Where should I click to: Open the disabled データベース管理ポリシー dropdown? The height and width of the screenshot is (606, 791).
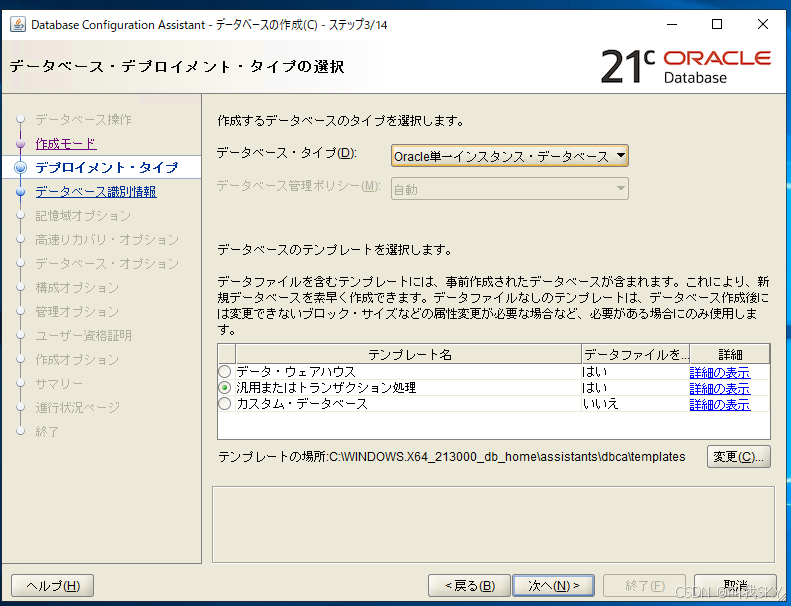point(510,189)
